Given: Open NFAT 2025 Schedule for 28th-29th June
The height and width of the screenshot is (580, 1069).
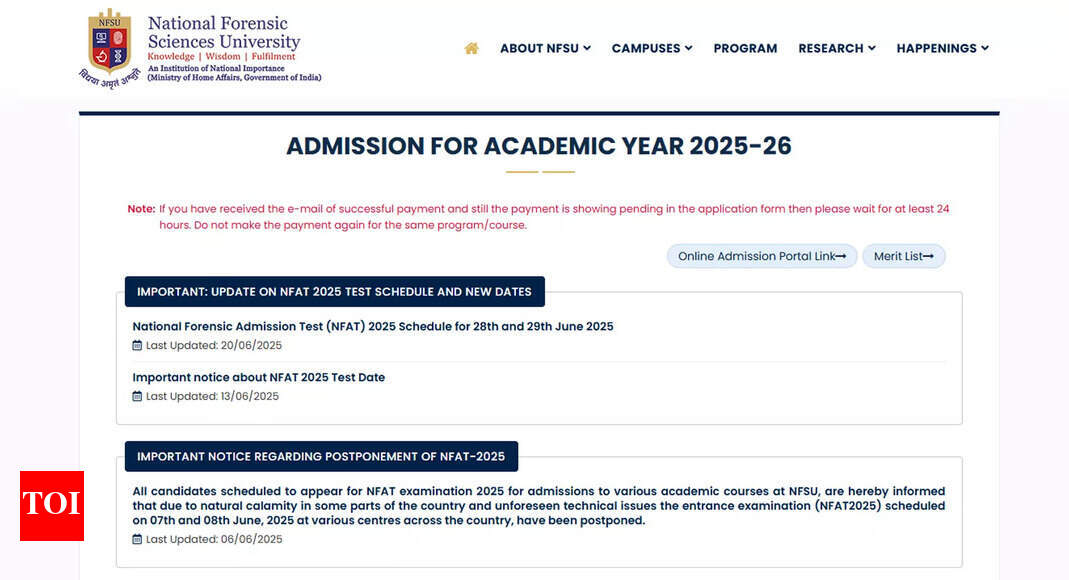Looking at the screenshot, I should [x=373, y=327].
